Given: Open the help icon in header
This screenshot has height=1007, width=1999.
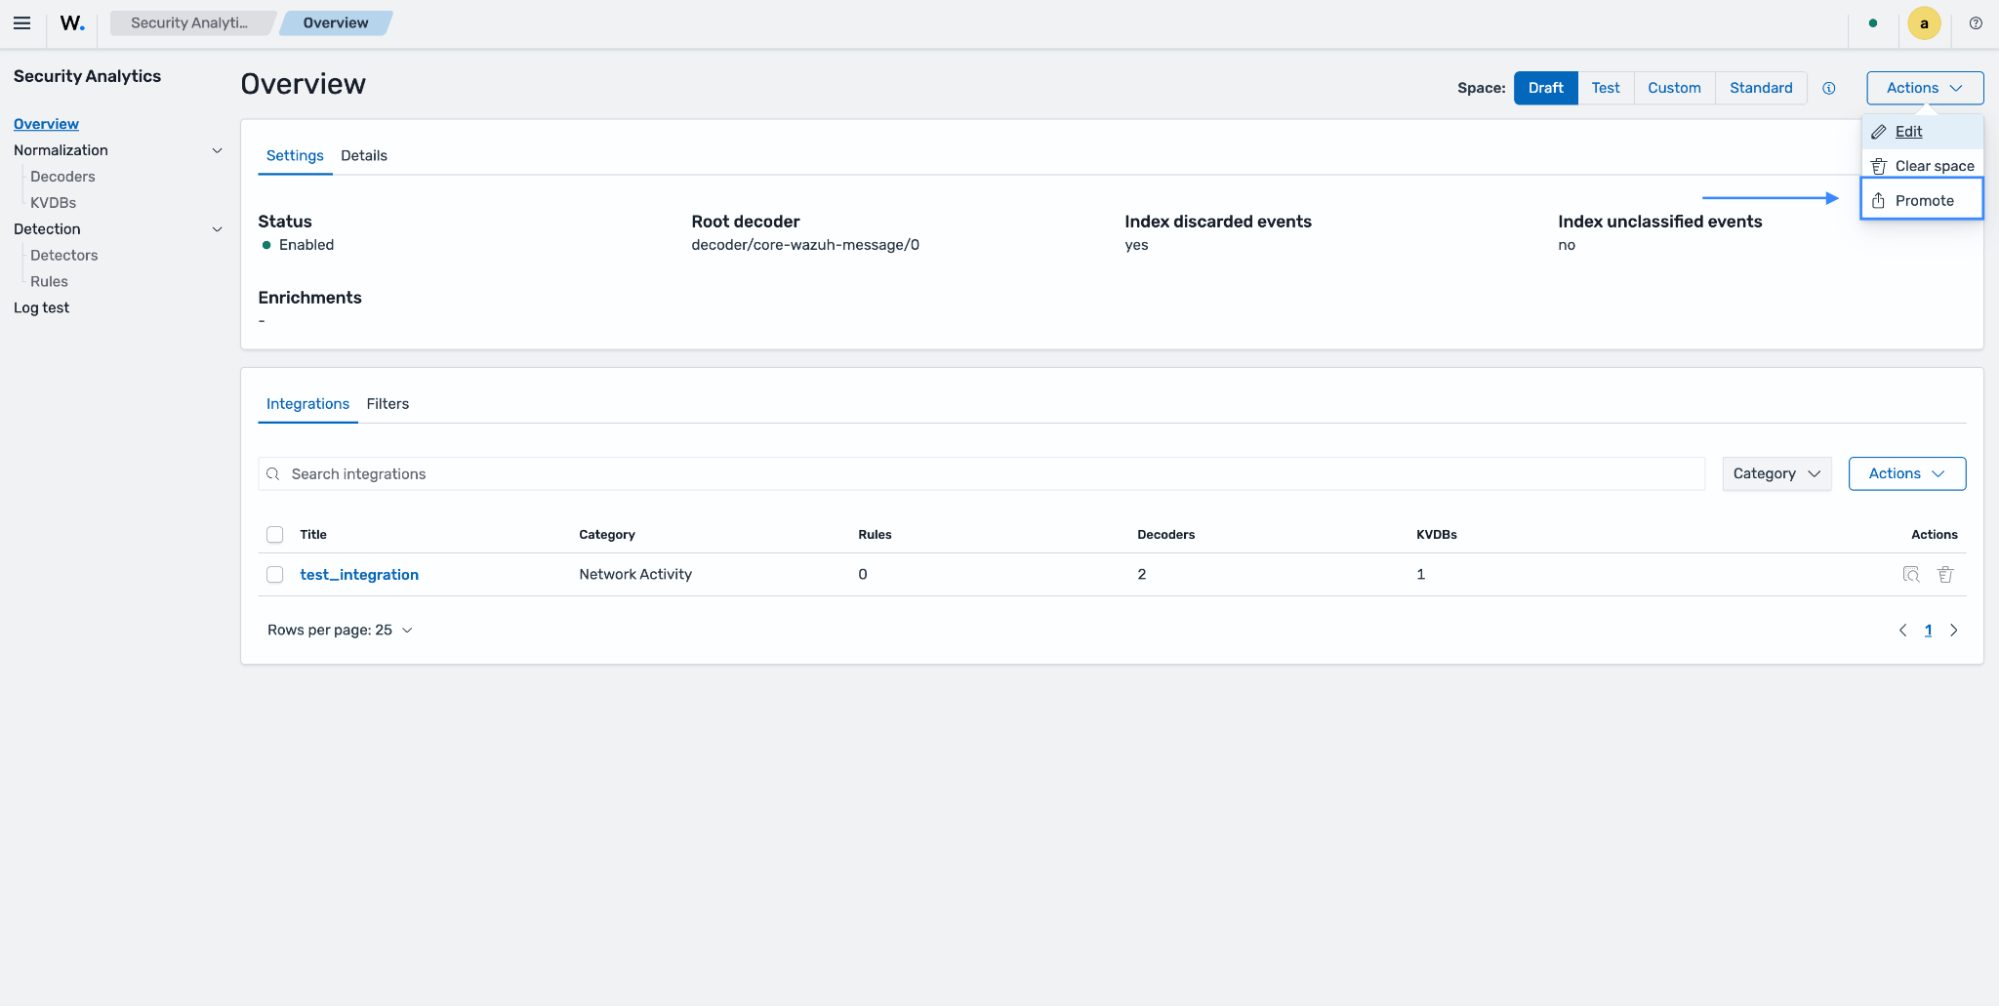Looking at the screenshot, I should pyautogui.click(x=1975, y=23).
